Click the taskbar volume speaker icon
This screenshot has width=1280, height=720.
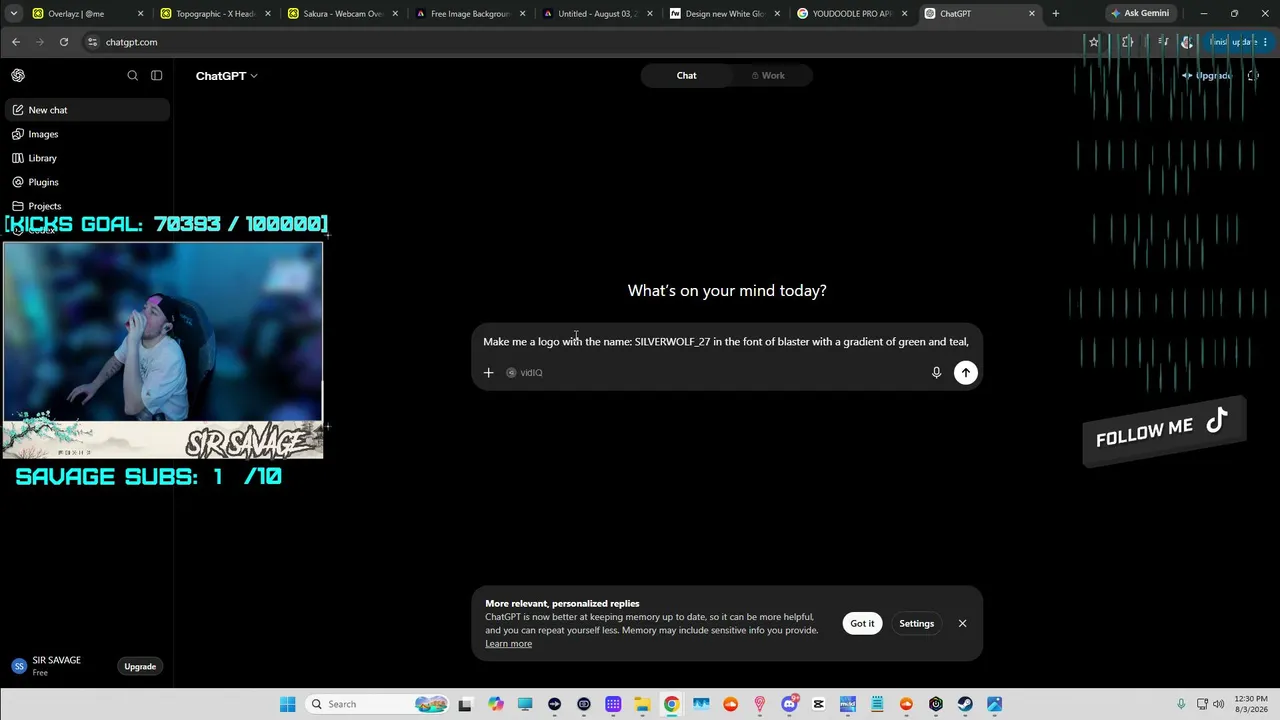click(1218, 704)
